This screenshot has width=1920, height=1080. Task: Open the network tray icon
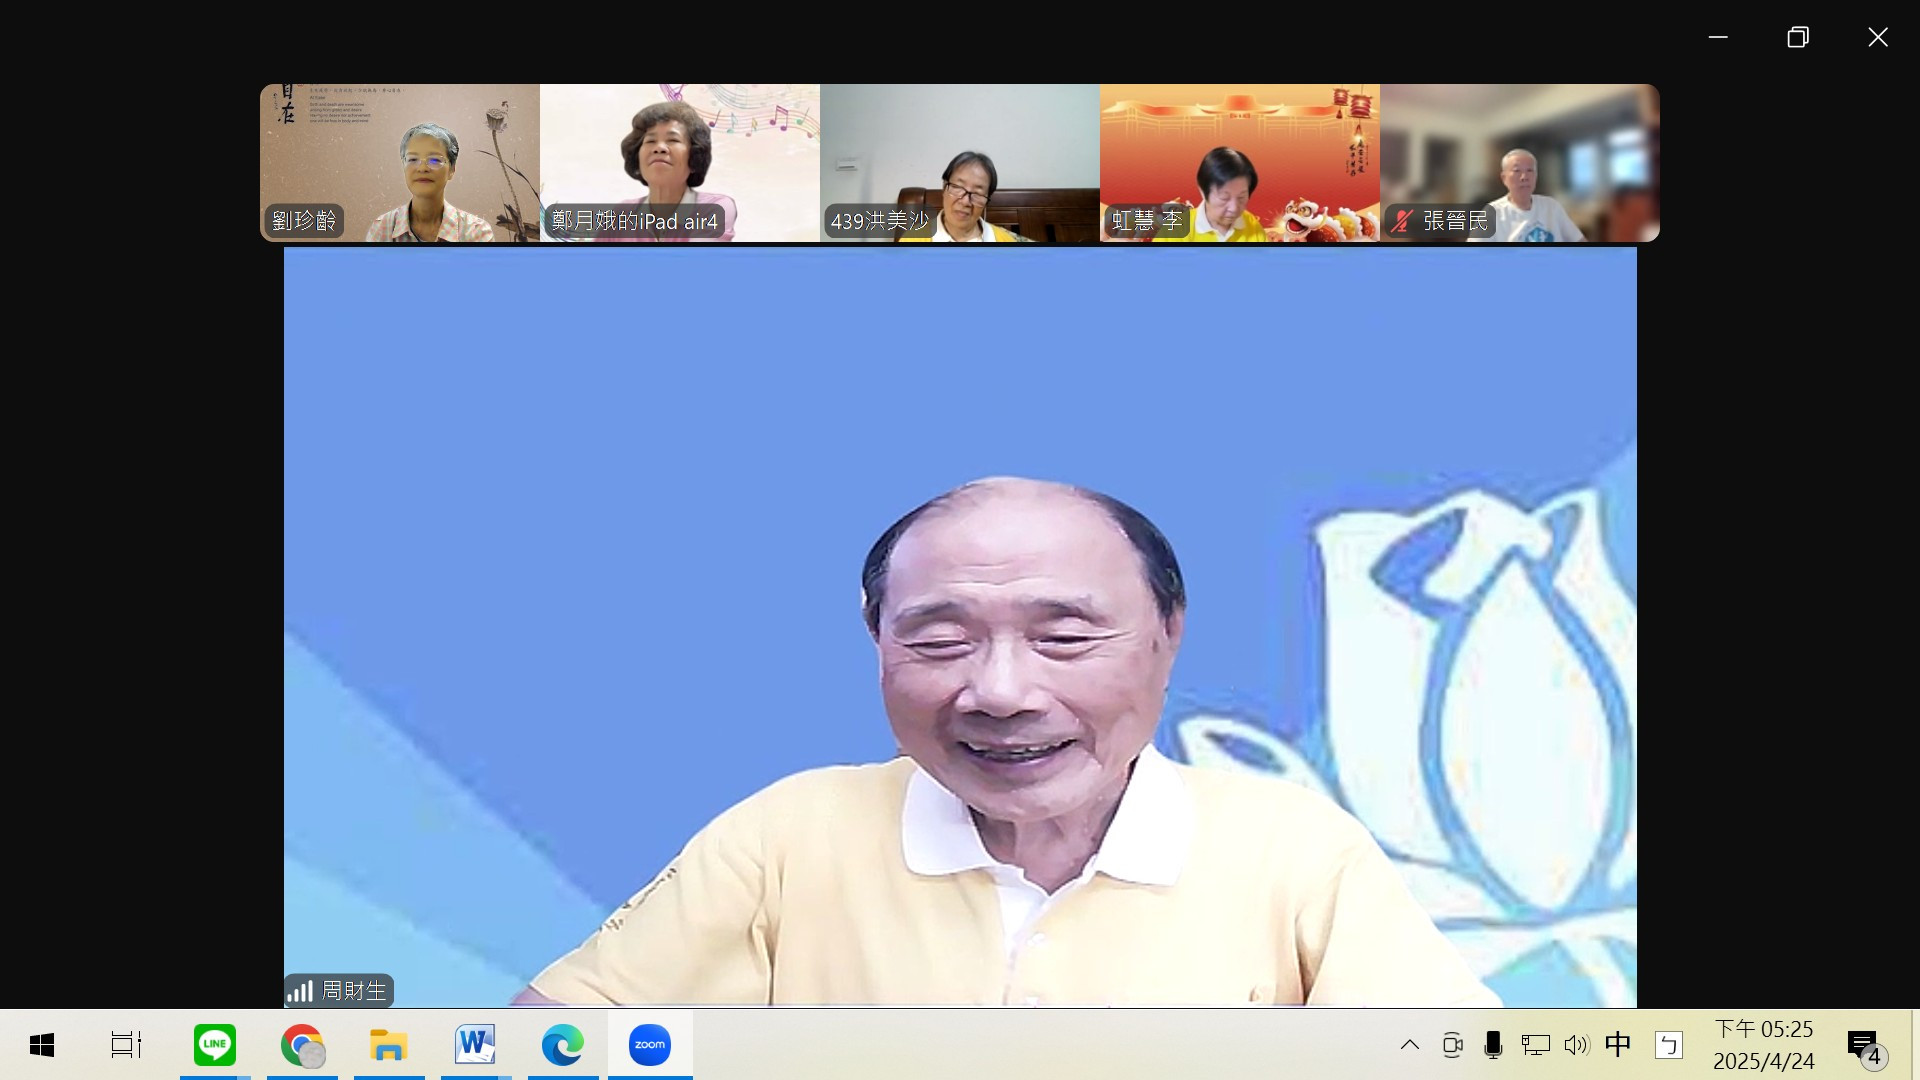pyautogui.click(x=1535, y=1045)
